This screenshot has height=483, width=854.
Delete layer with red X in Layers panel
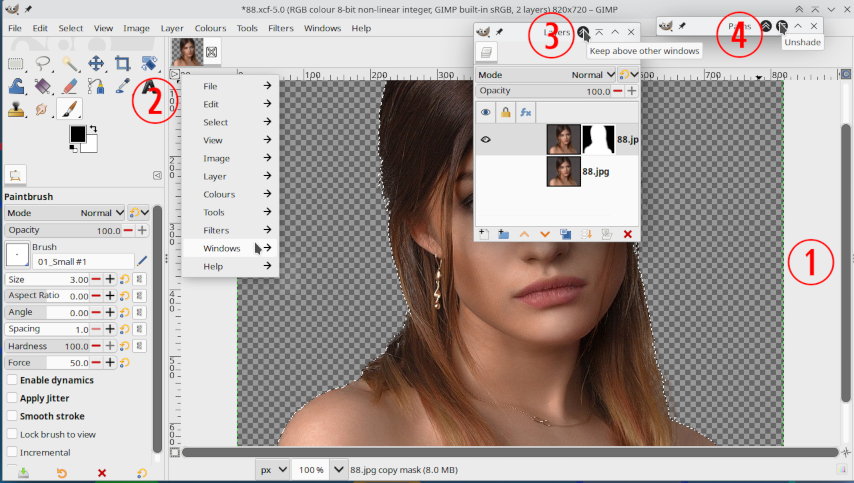point(628,234)
